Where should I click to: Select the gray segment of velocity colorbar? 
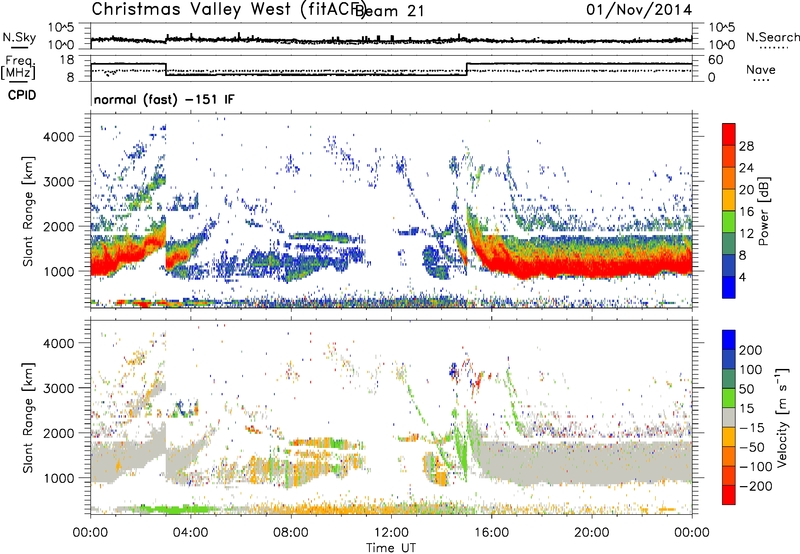coord(729,417)
